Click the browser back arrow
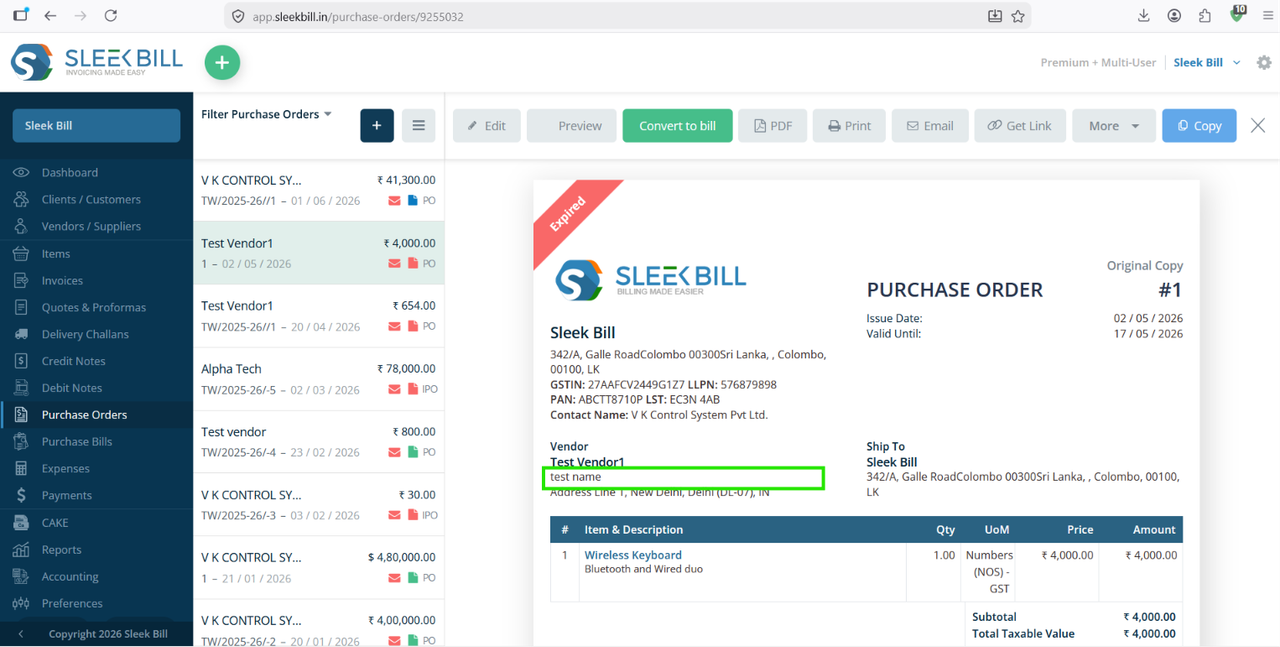The width and height of the screenshot is (1280, 647). click(x=50, y=16)
